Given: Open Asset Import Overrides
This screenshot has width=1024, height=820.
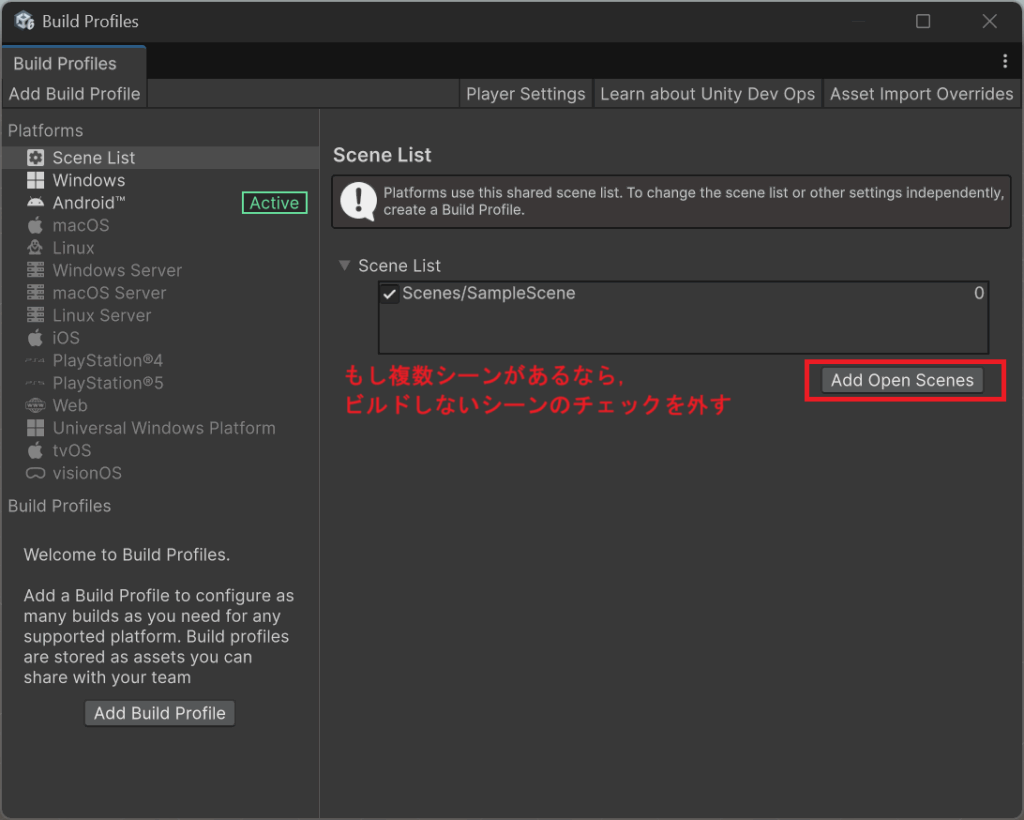Looking at the screenshot, I should coord(921,94).
